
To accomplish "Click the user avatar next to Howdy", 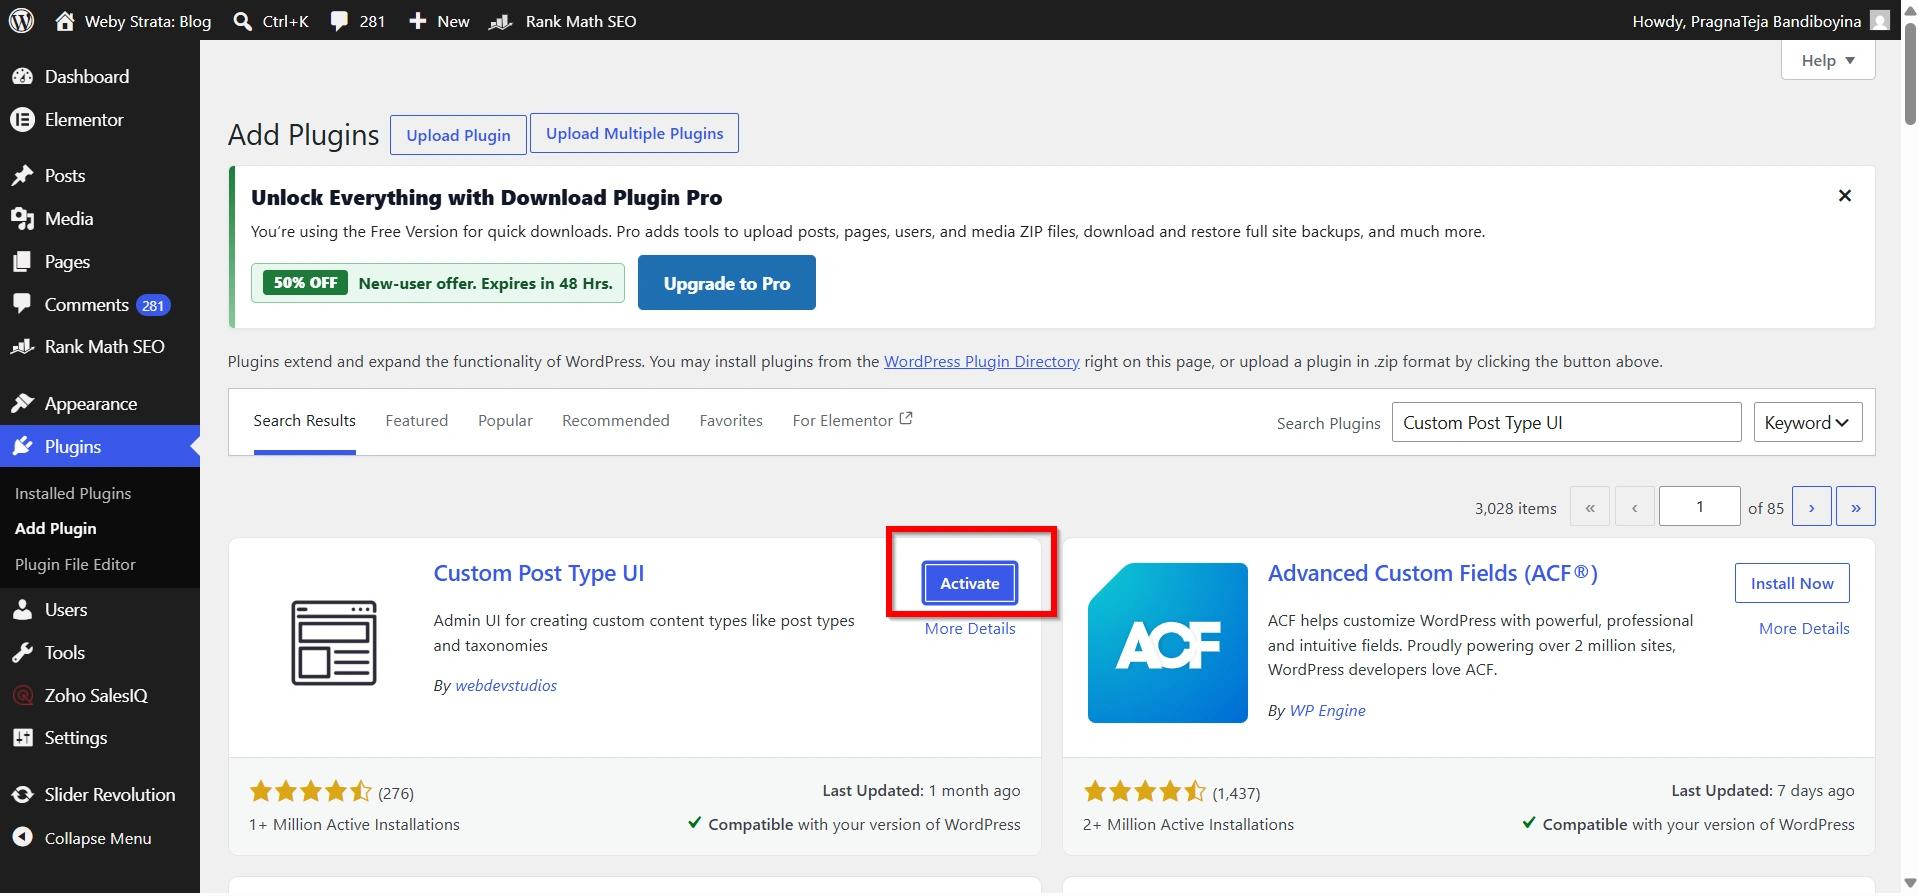I will [1880, 20].
